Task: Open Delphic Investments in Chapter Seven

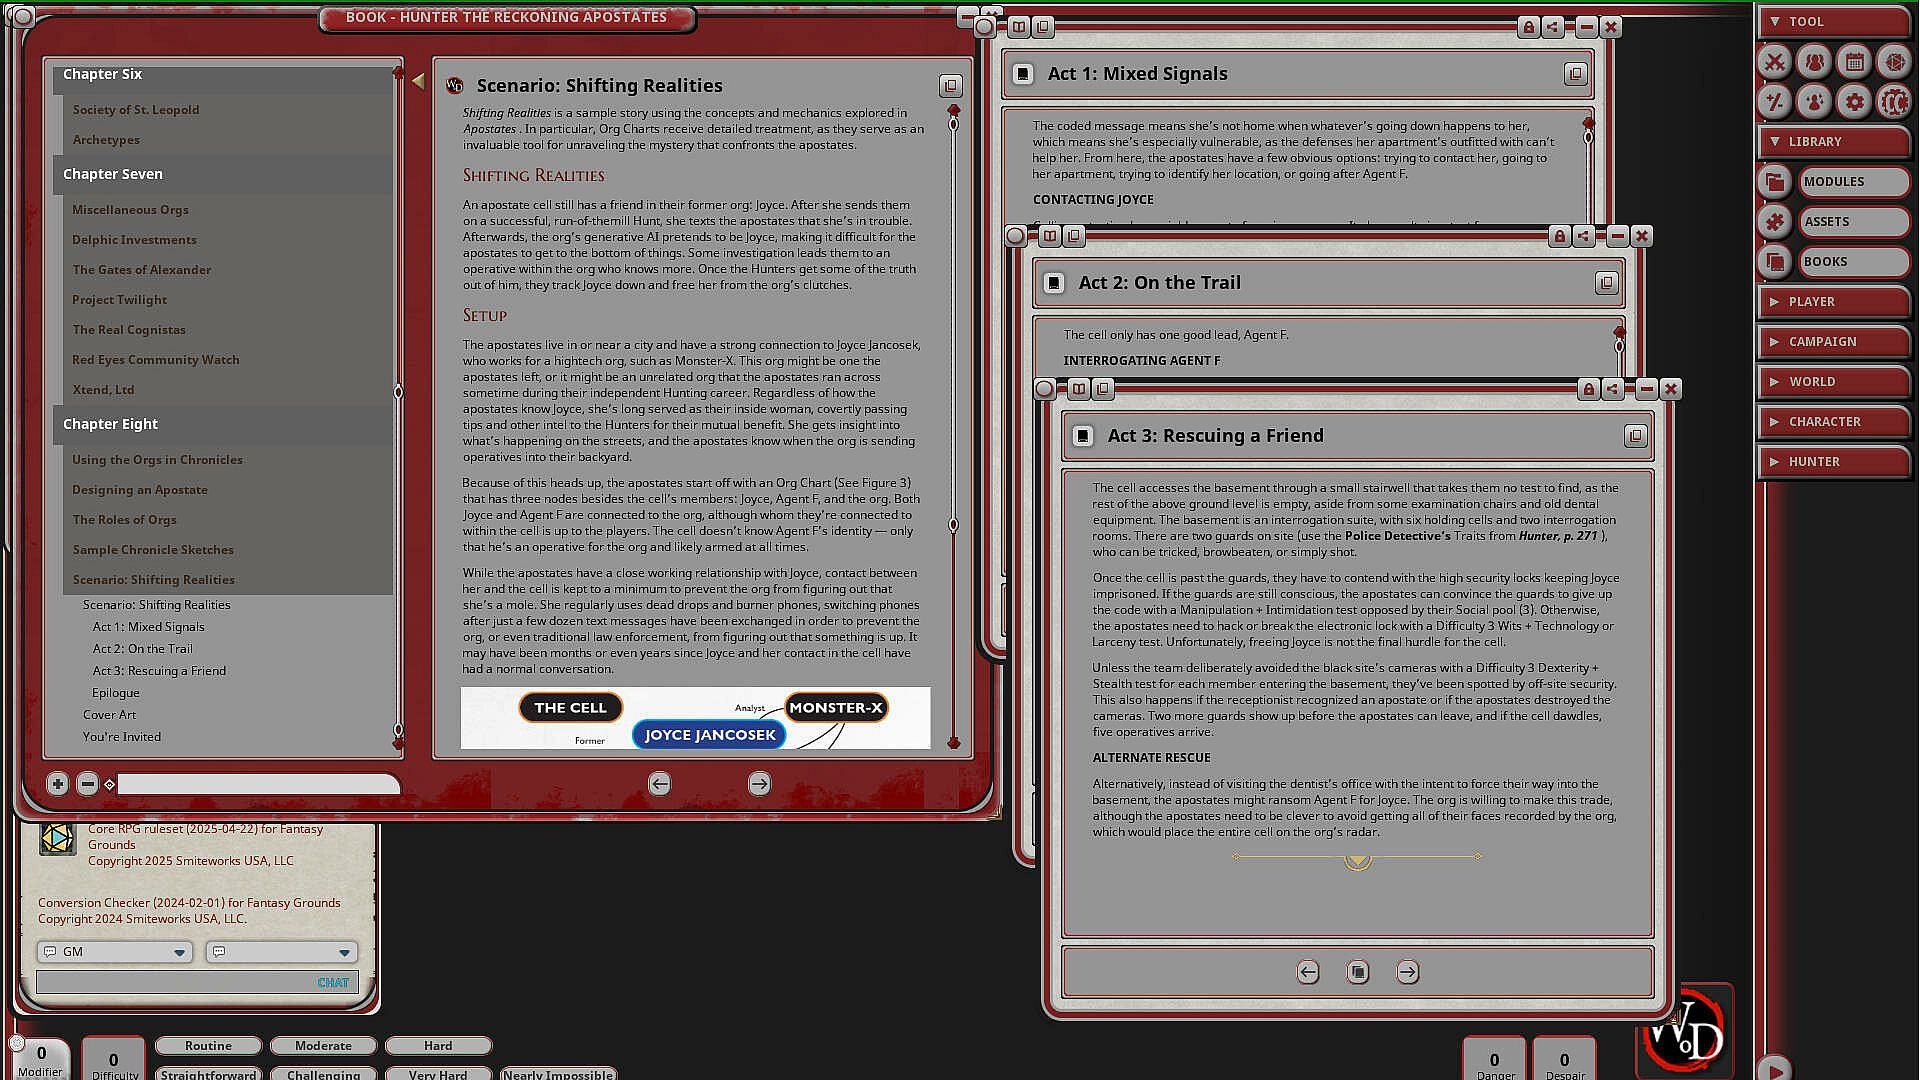Action: tap(134, 240)
